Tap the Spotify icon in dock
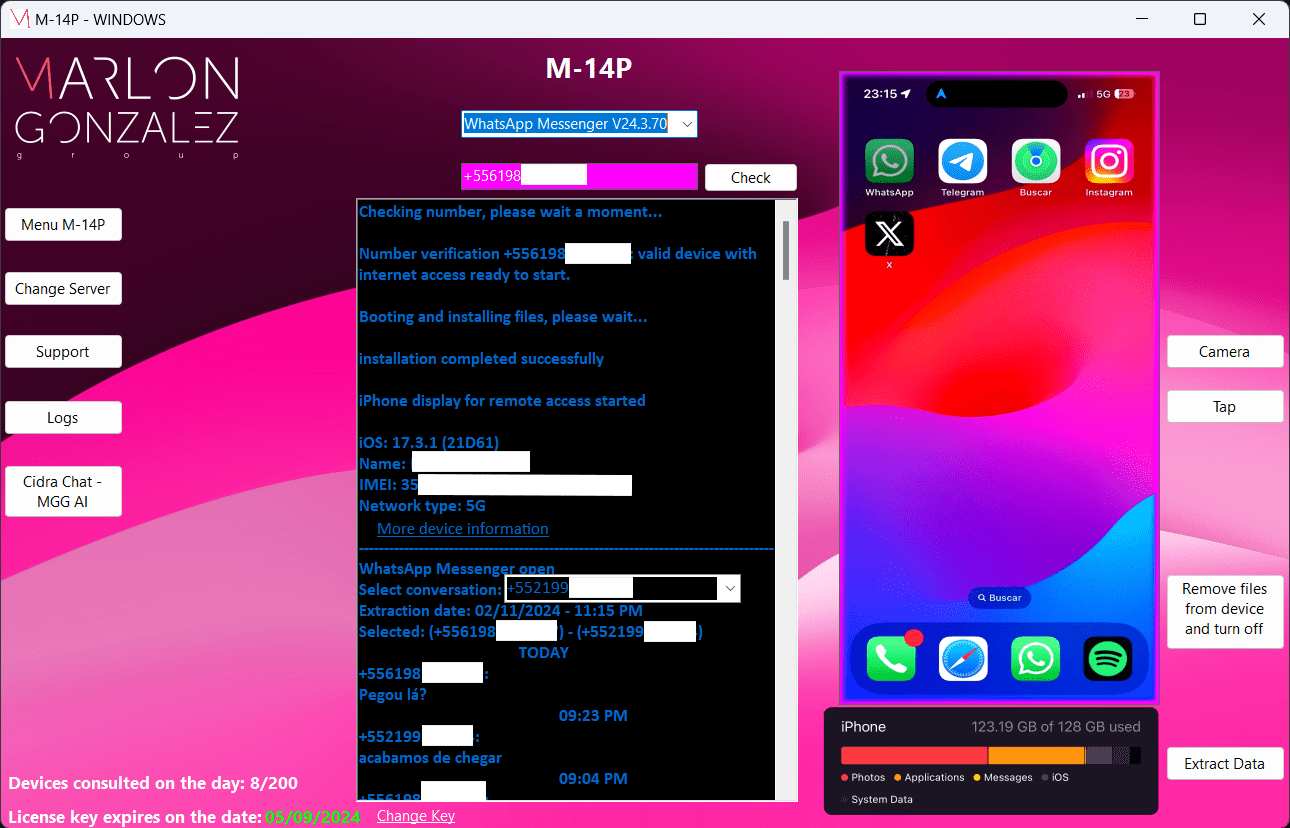1290x828 pixels. (x=1108, y=659)
